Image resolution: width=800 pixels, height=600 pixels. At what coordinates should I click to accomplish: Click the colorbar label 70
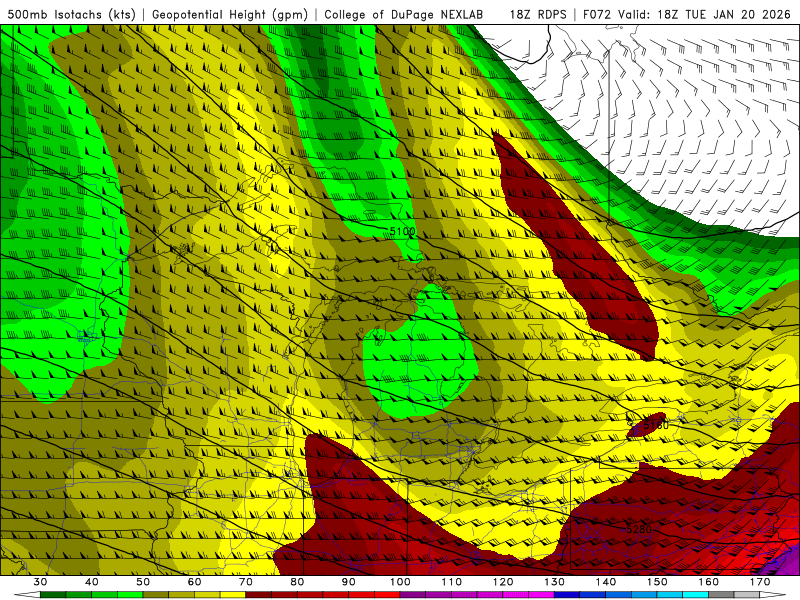click(246, 582)
